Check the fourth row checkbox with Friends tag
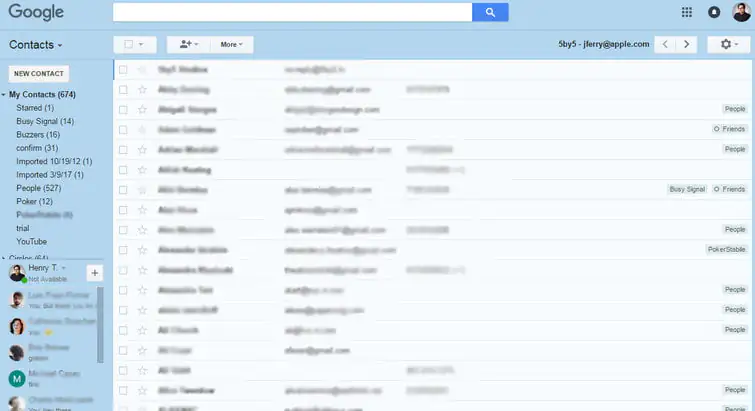Screen dimensions: 755x411 tap(123, 129)
